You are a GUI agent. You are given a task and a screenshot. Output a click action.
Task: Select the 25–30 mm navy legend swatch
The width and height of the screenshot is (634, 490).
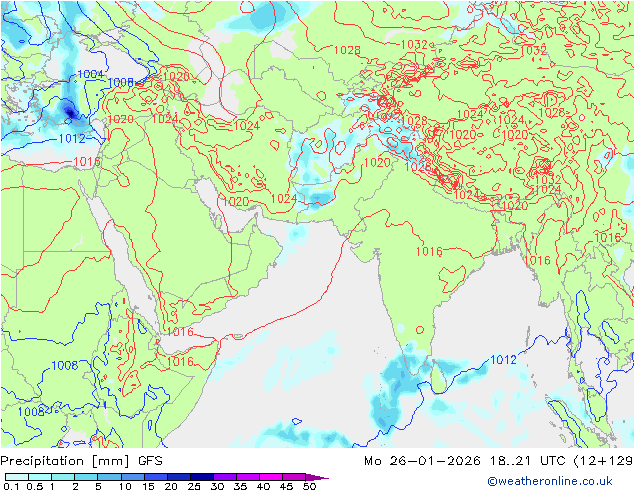[x=201, y=477]
